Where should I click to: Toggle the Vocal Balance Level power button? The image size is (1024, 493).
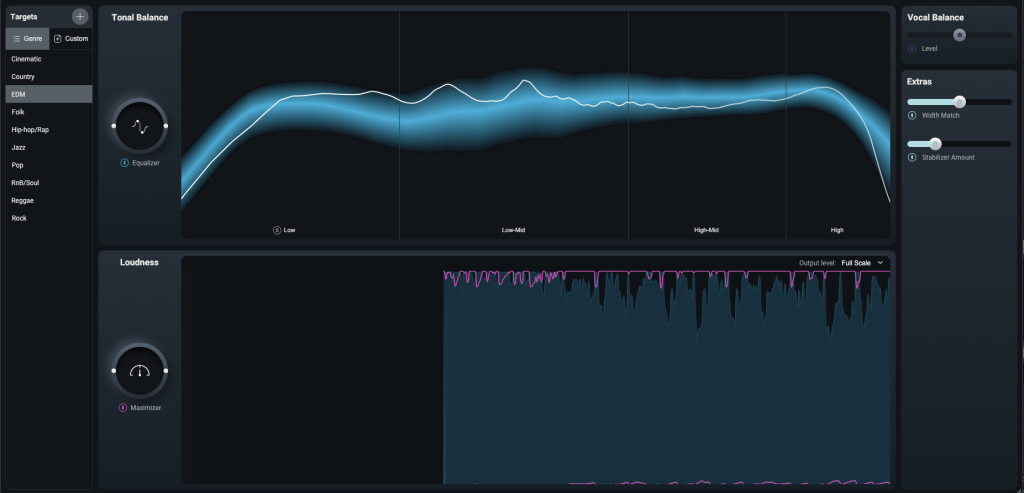[912, 48]
